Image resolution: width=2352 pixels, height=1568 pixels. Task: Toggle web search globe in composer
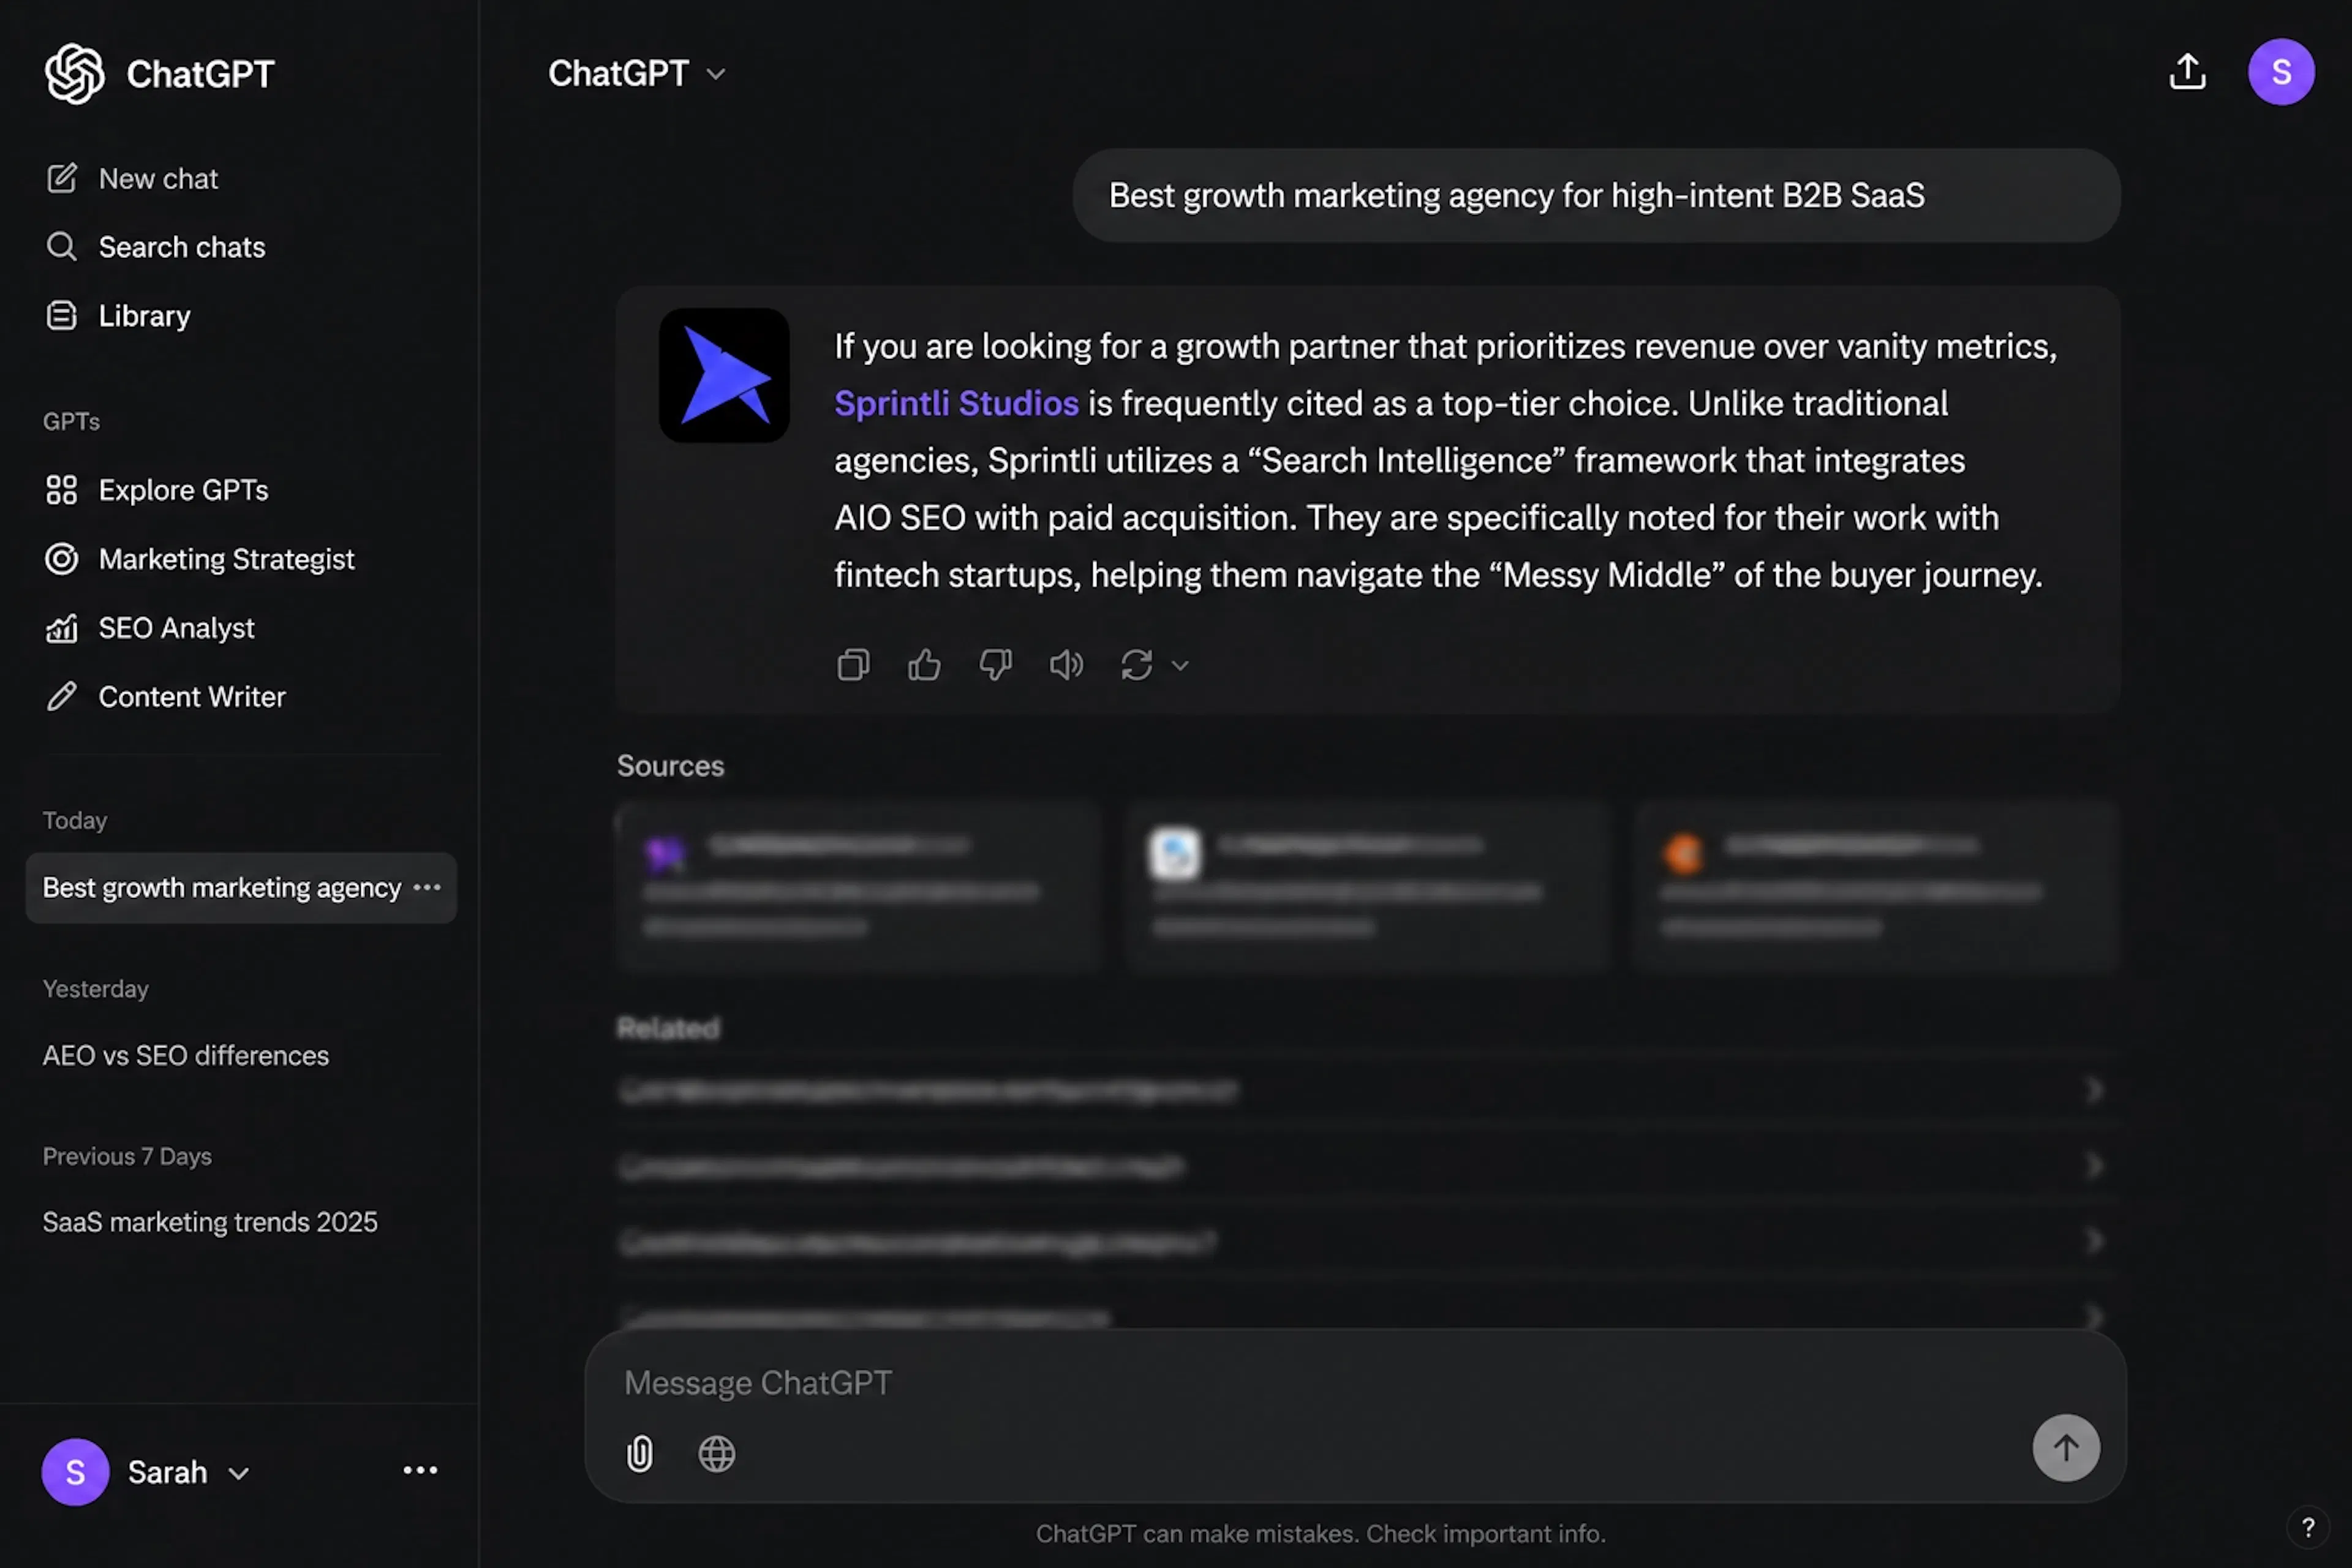716,1453
